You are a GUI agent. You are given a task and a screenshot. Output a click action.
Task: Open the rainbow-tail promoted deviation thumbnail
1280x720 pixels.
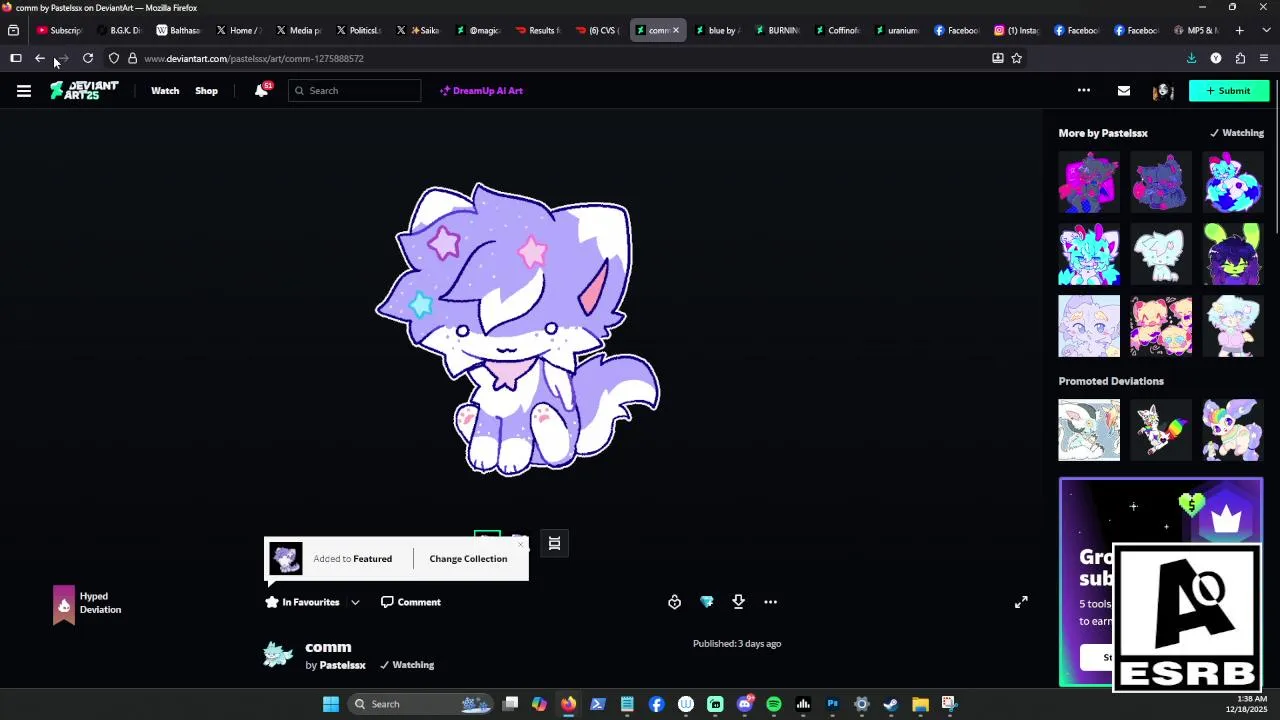tap(1161, 430)
